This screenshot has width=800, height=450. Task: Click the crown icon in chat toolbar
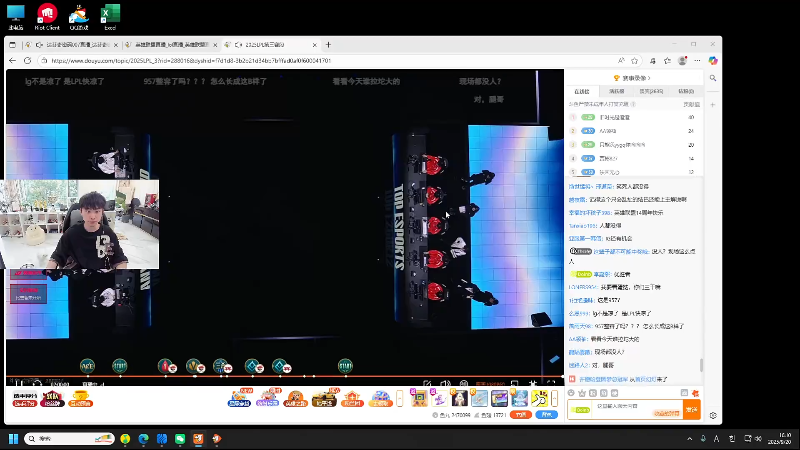tap(582, 393)
